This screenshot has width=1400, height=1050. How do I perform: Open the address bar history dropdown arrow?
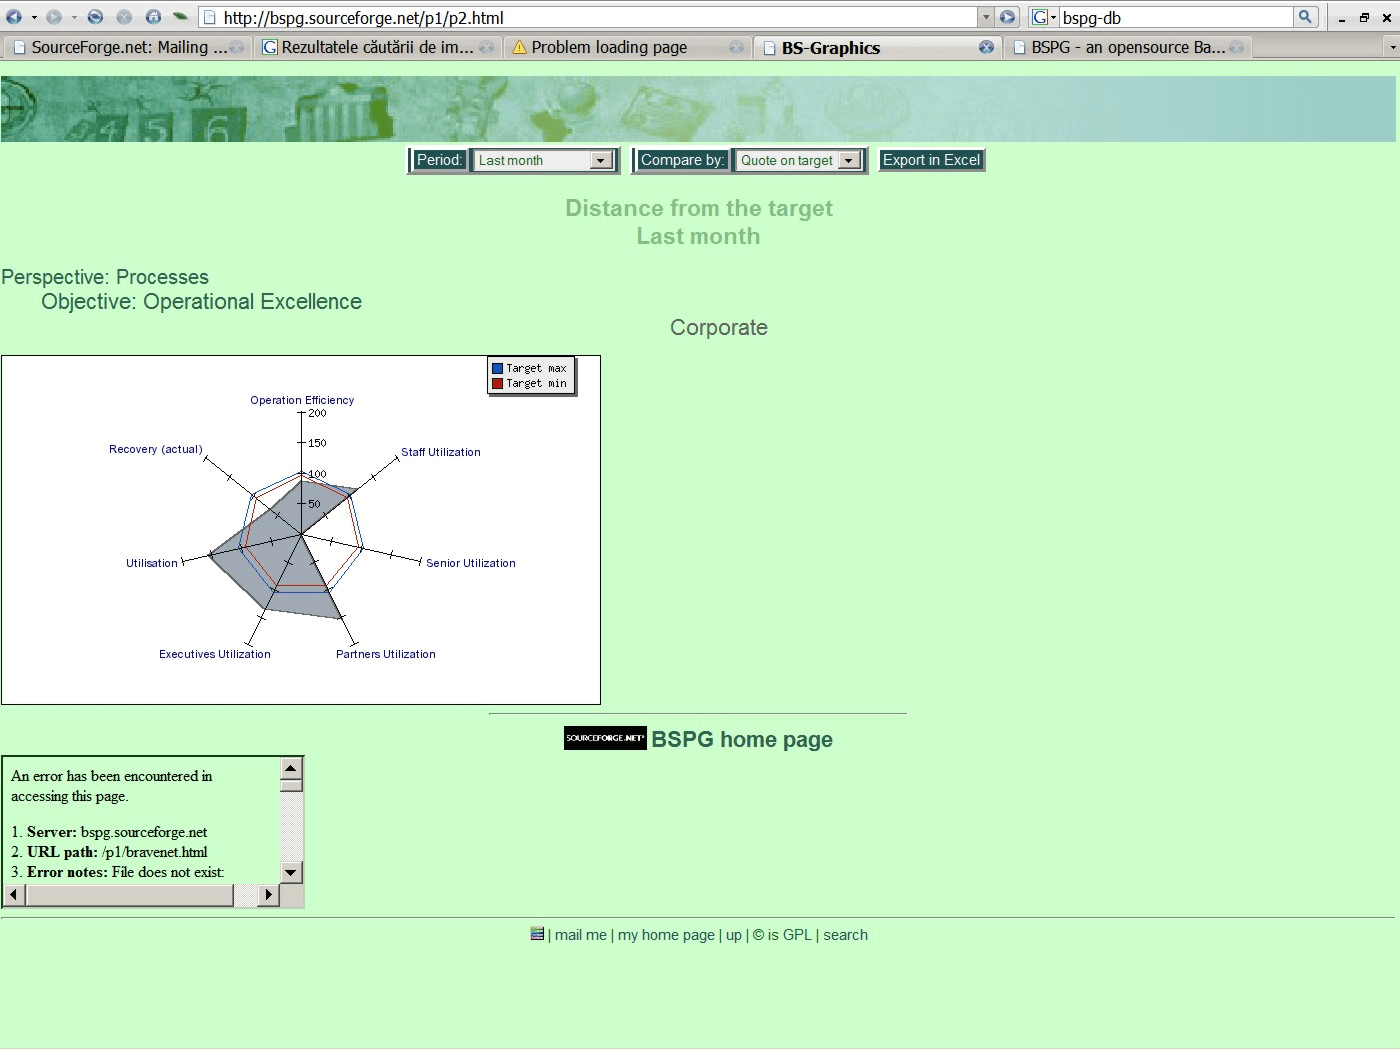pyautogui.click(x=986, y=17)
